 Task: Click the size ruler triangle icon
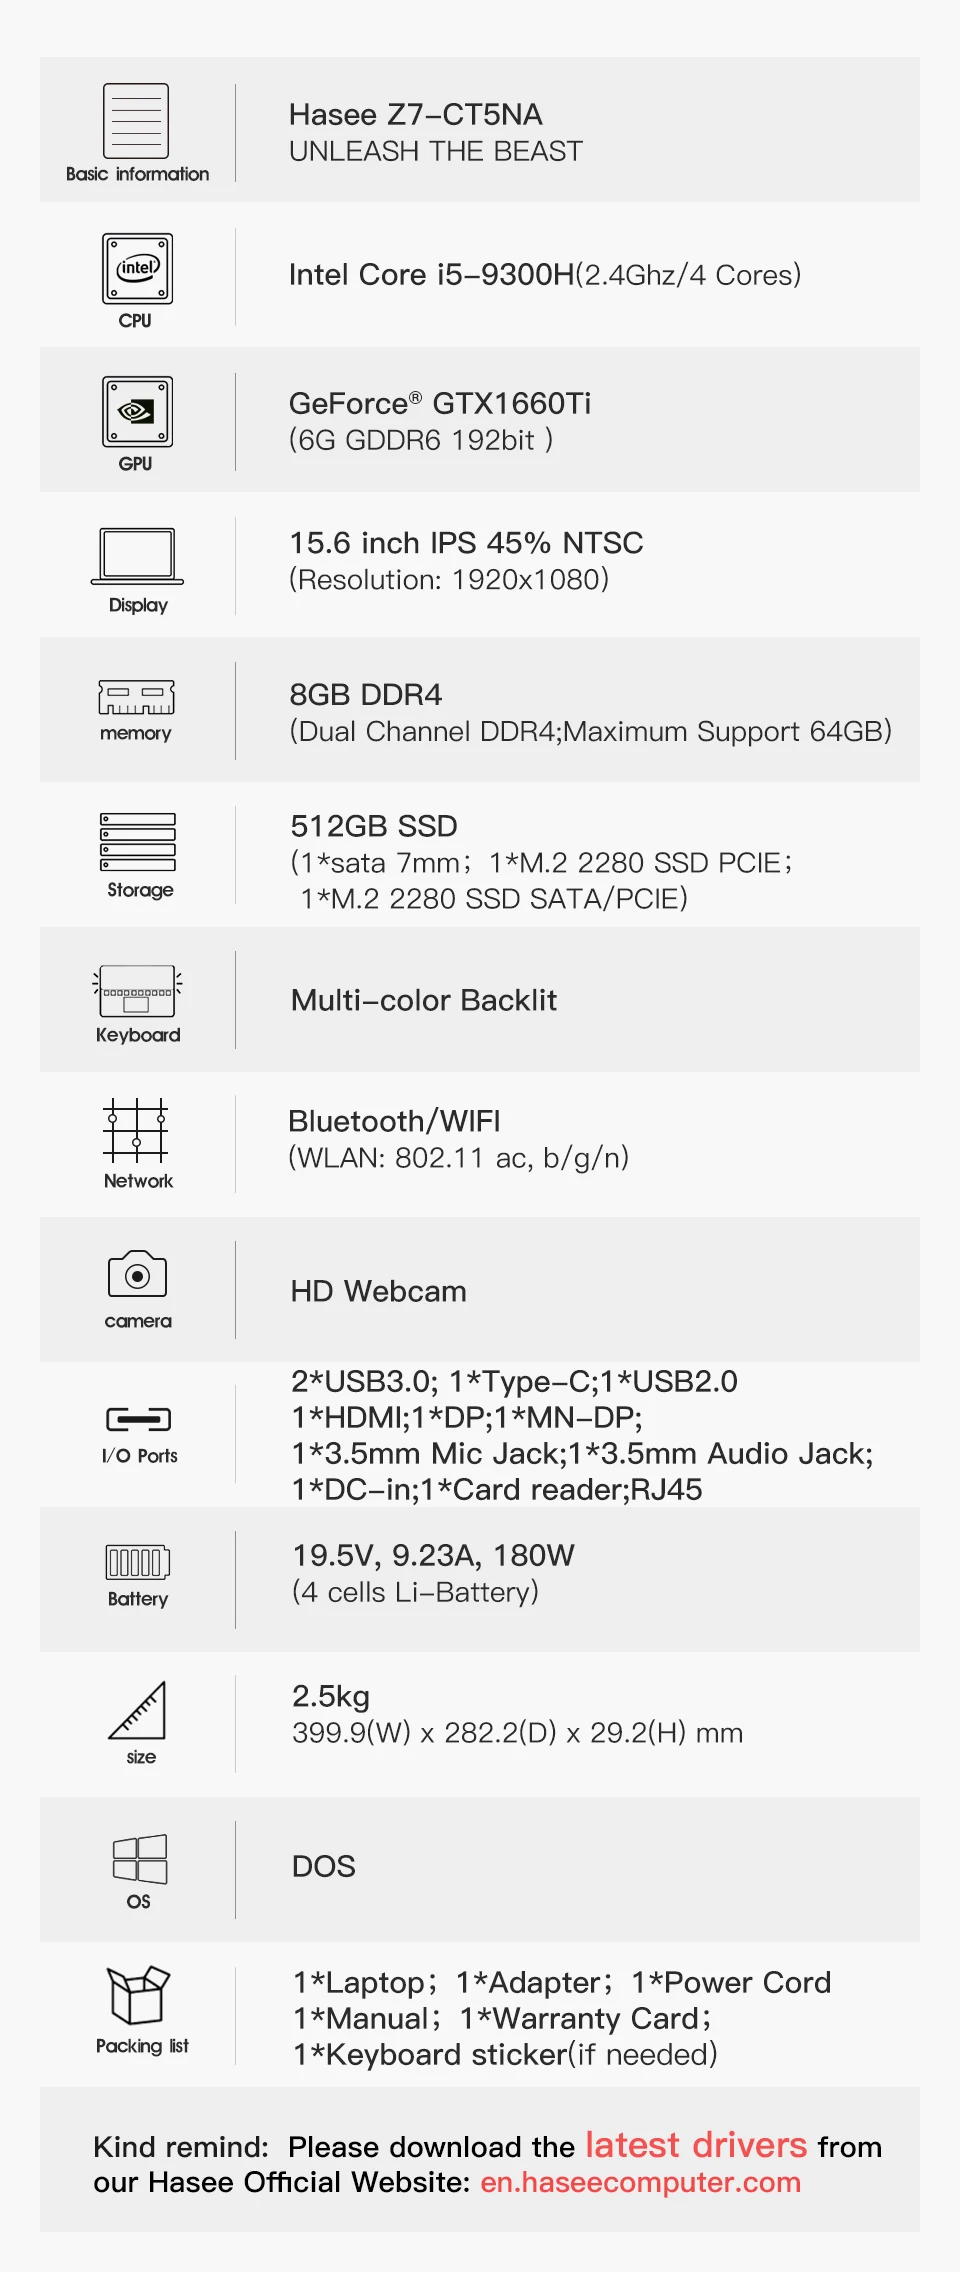(x=138, y=1711)
